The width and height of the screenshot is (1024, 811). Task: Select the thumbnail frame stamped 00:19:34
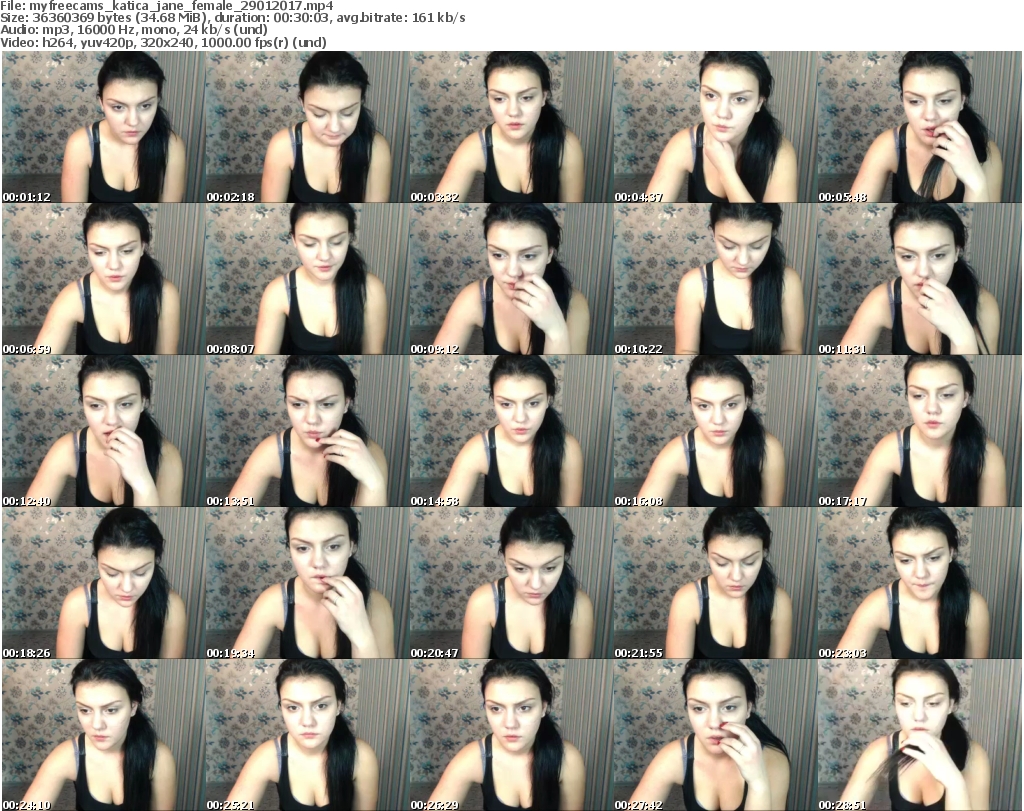click(307, 583)
